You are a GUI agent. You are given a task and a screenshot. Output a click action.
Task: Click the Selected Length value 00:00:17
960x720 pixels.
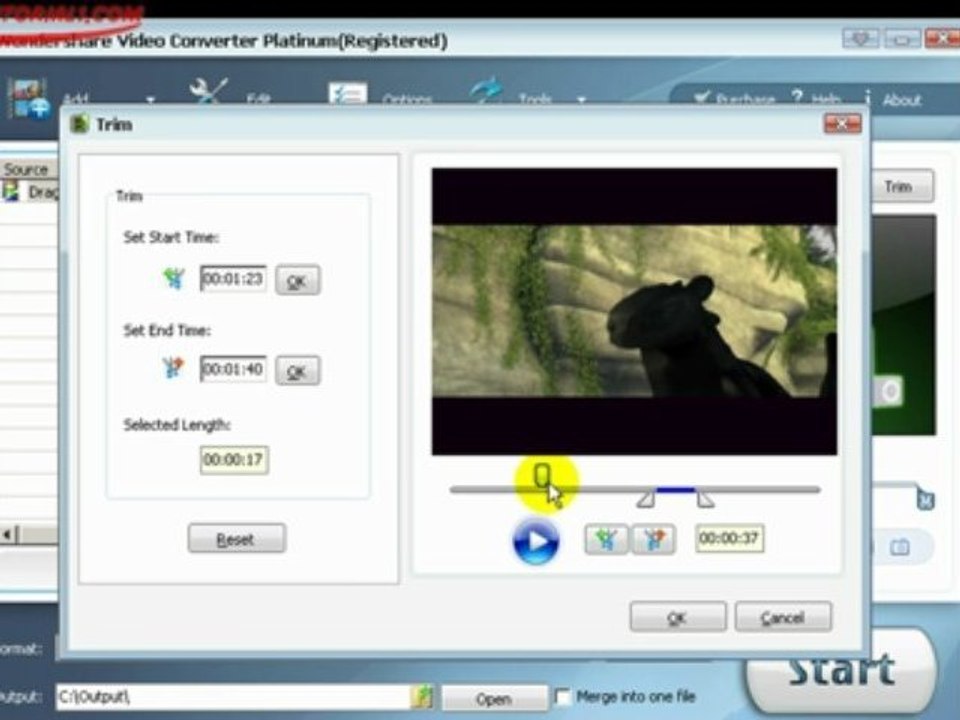234,460
